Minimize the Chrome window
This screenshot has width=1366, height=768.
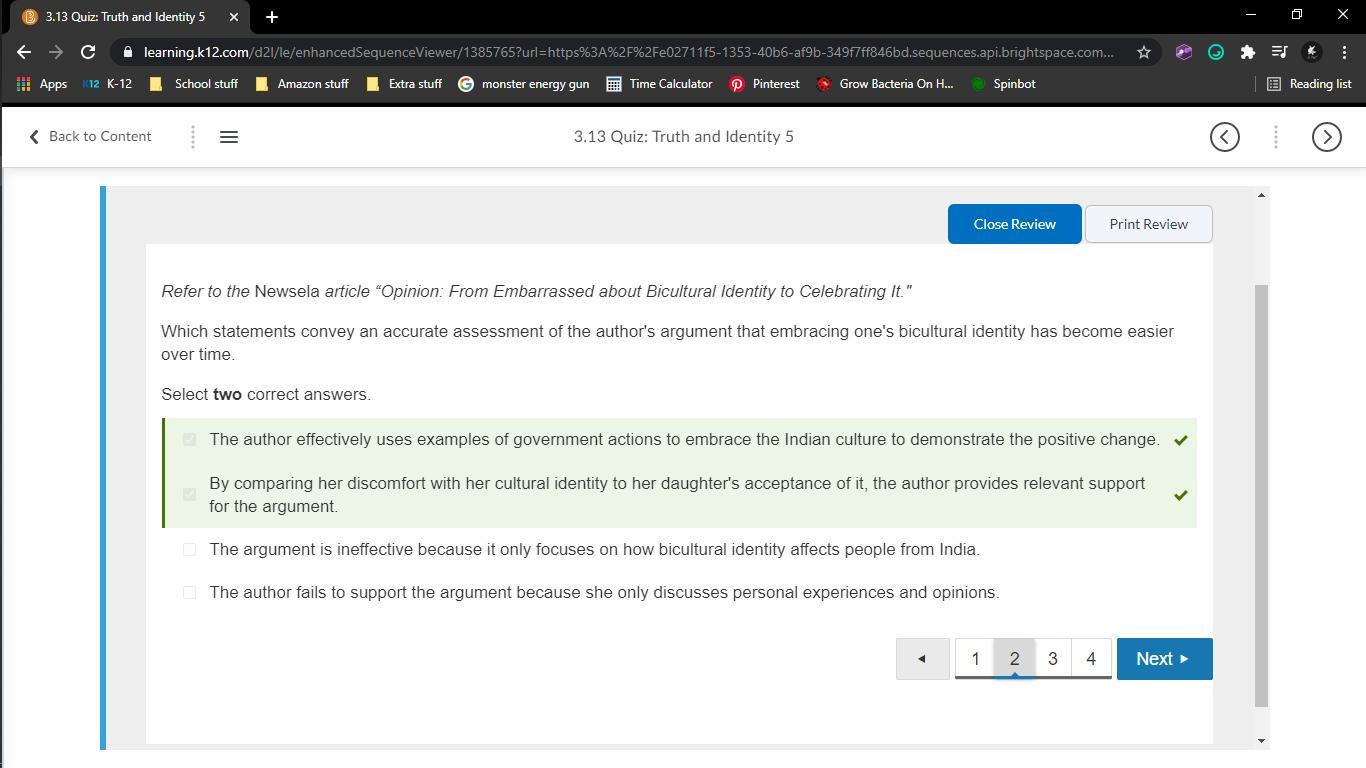tap(1250, 15)
